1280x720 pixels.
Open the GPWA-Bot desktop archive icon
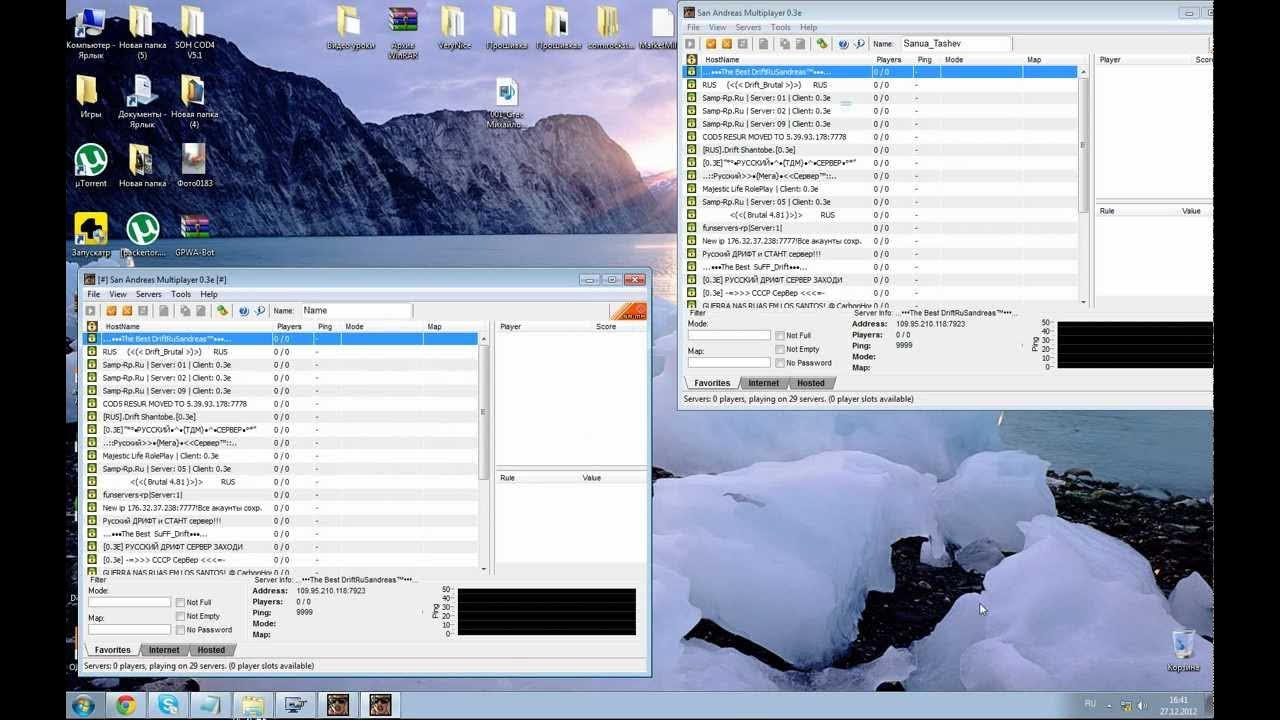pos(195,235)
